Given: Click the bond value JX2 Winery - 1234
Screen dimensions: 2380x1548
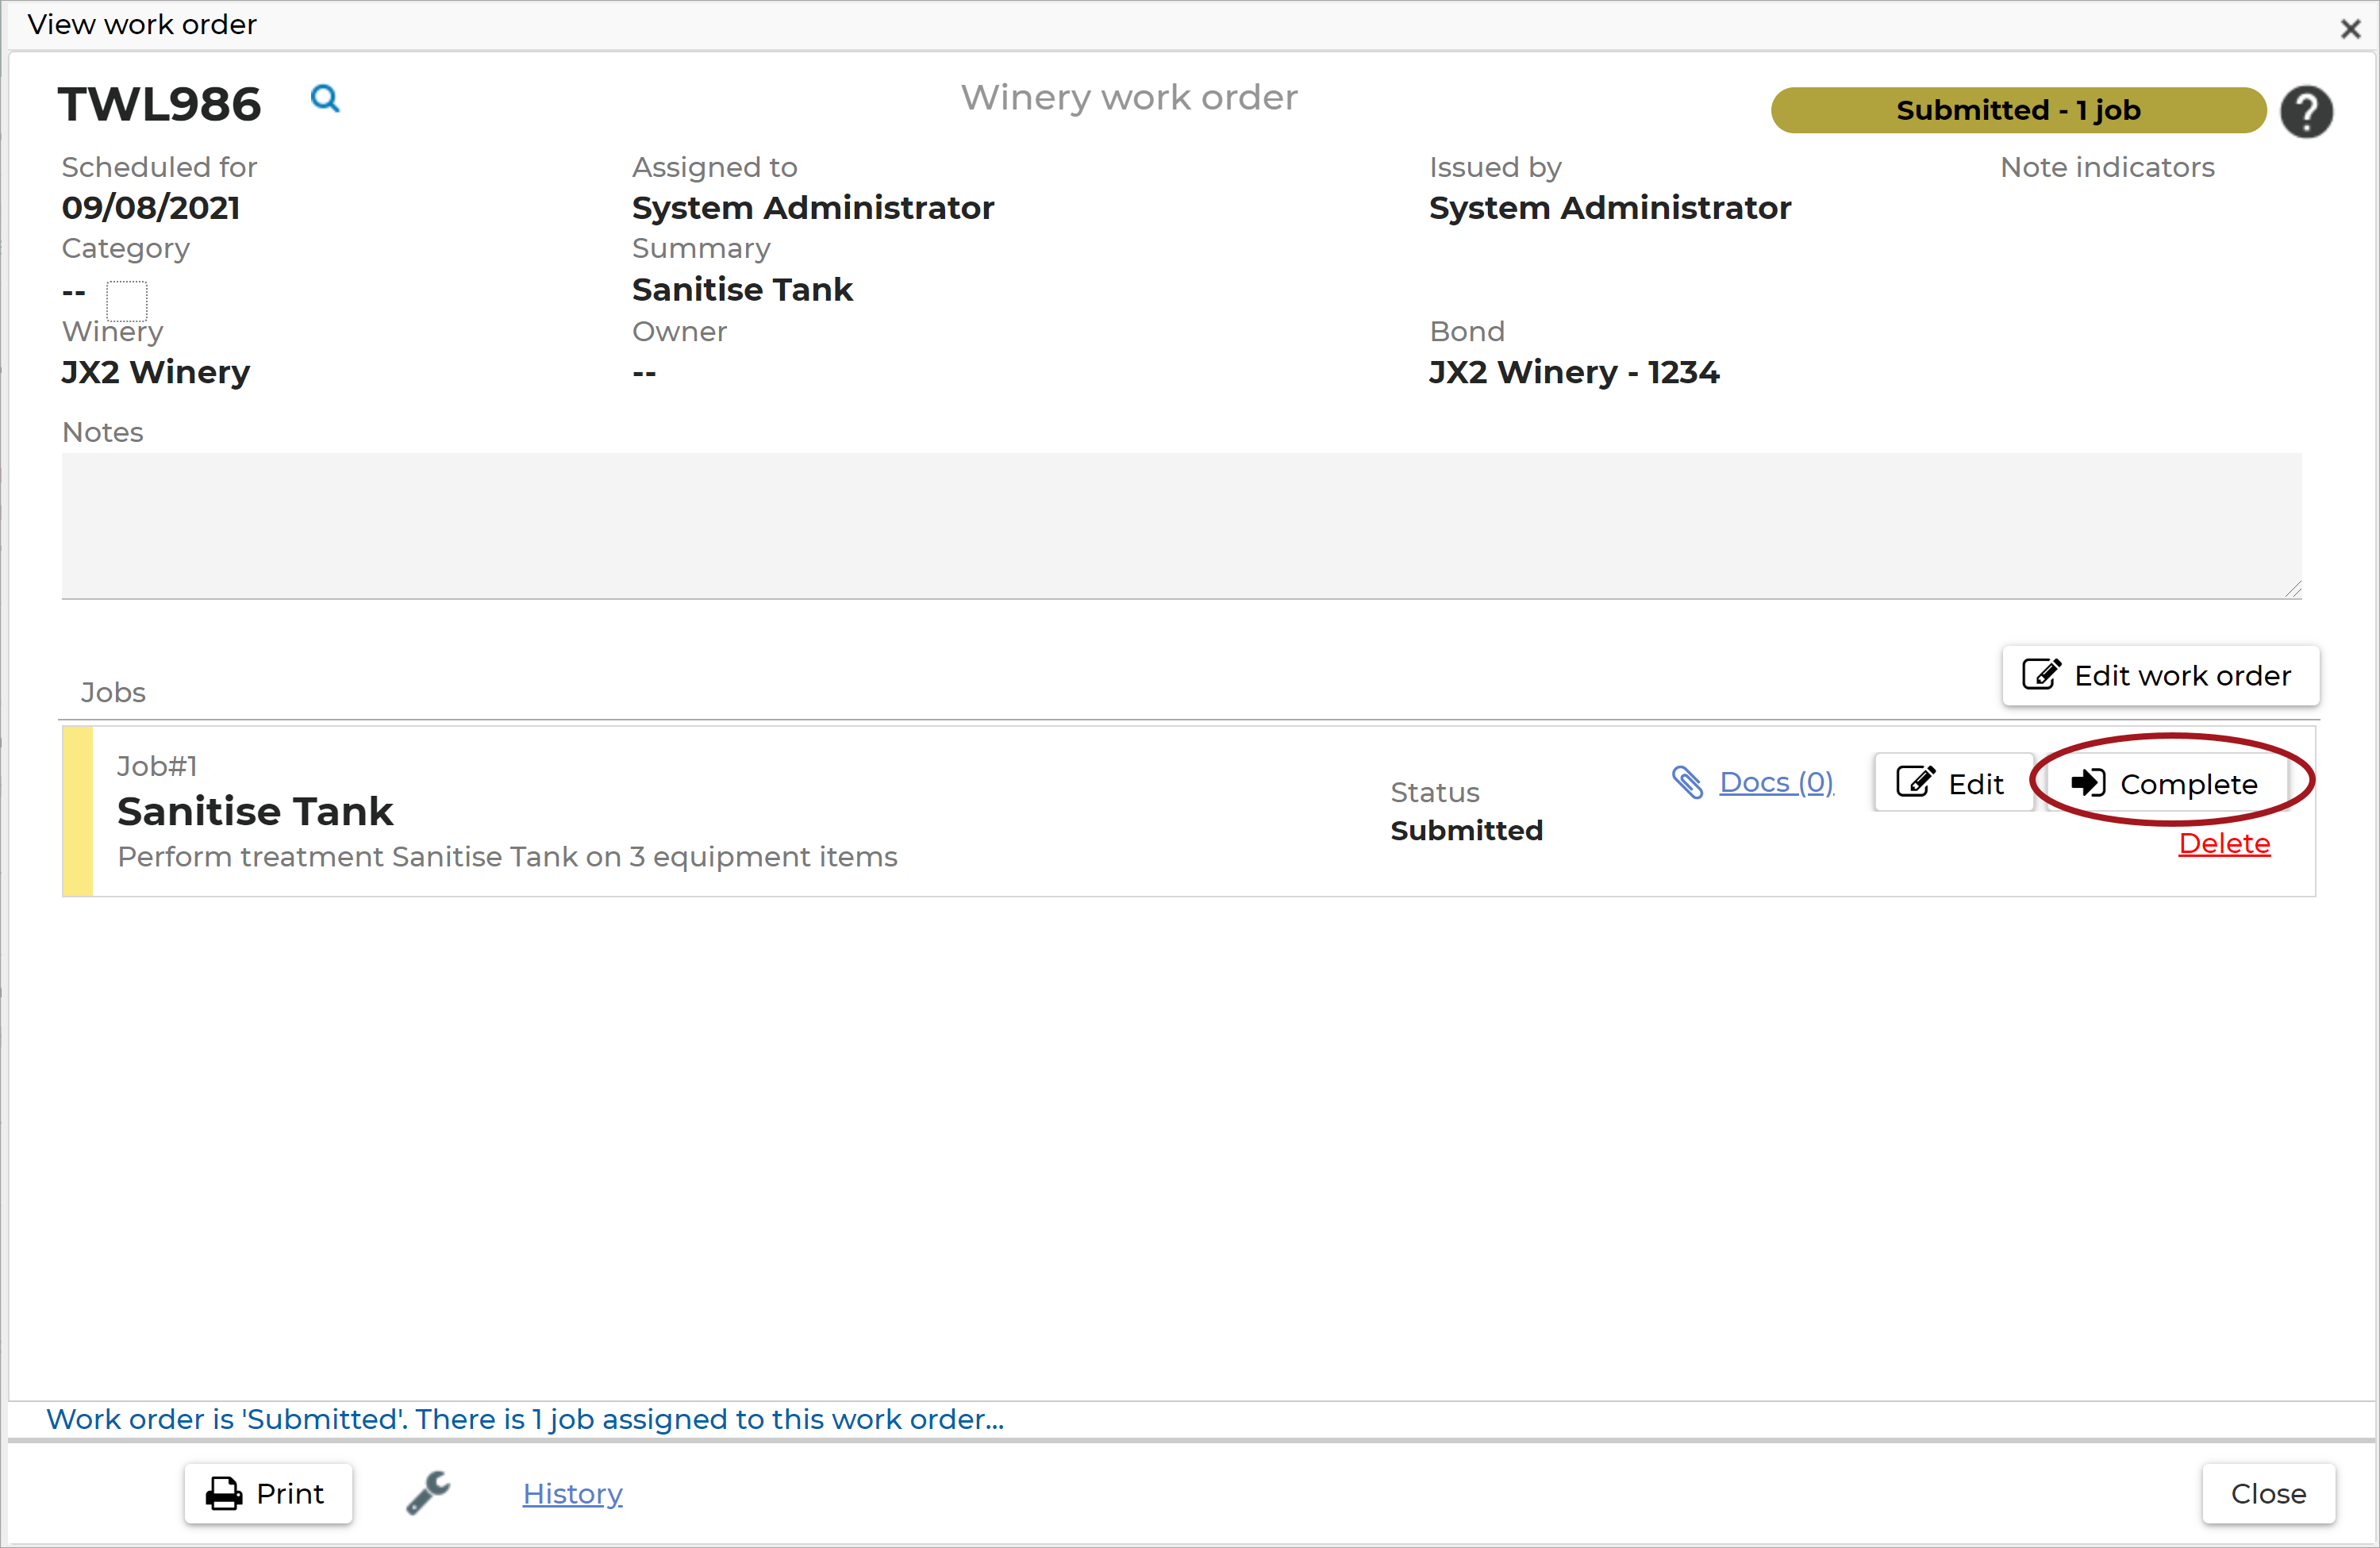Looking at the screenshot, I should pyautogui.click(x=1574, y=372).
